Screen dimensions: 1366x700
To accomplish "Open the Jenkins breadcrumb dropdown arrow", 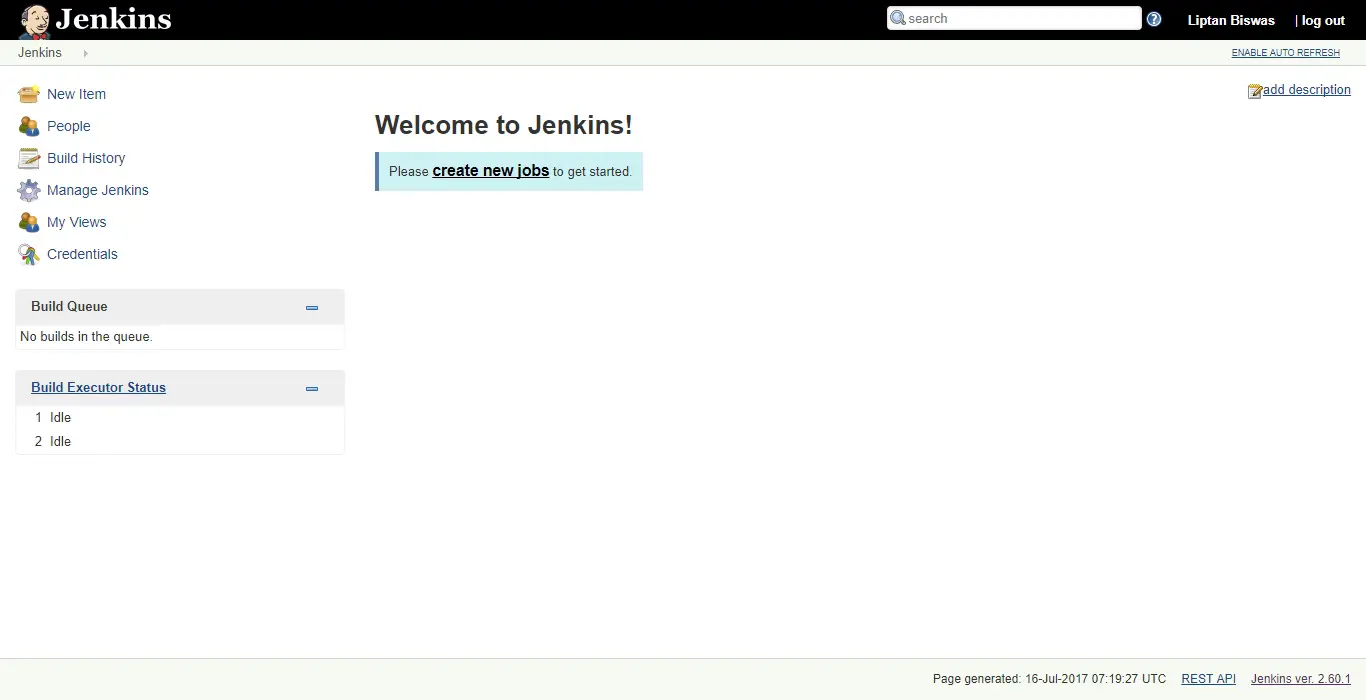I will 85,53.
